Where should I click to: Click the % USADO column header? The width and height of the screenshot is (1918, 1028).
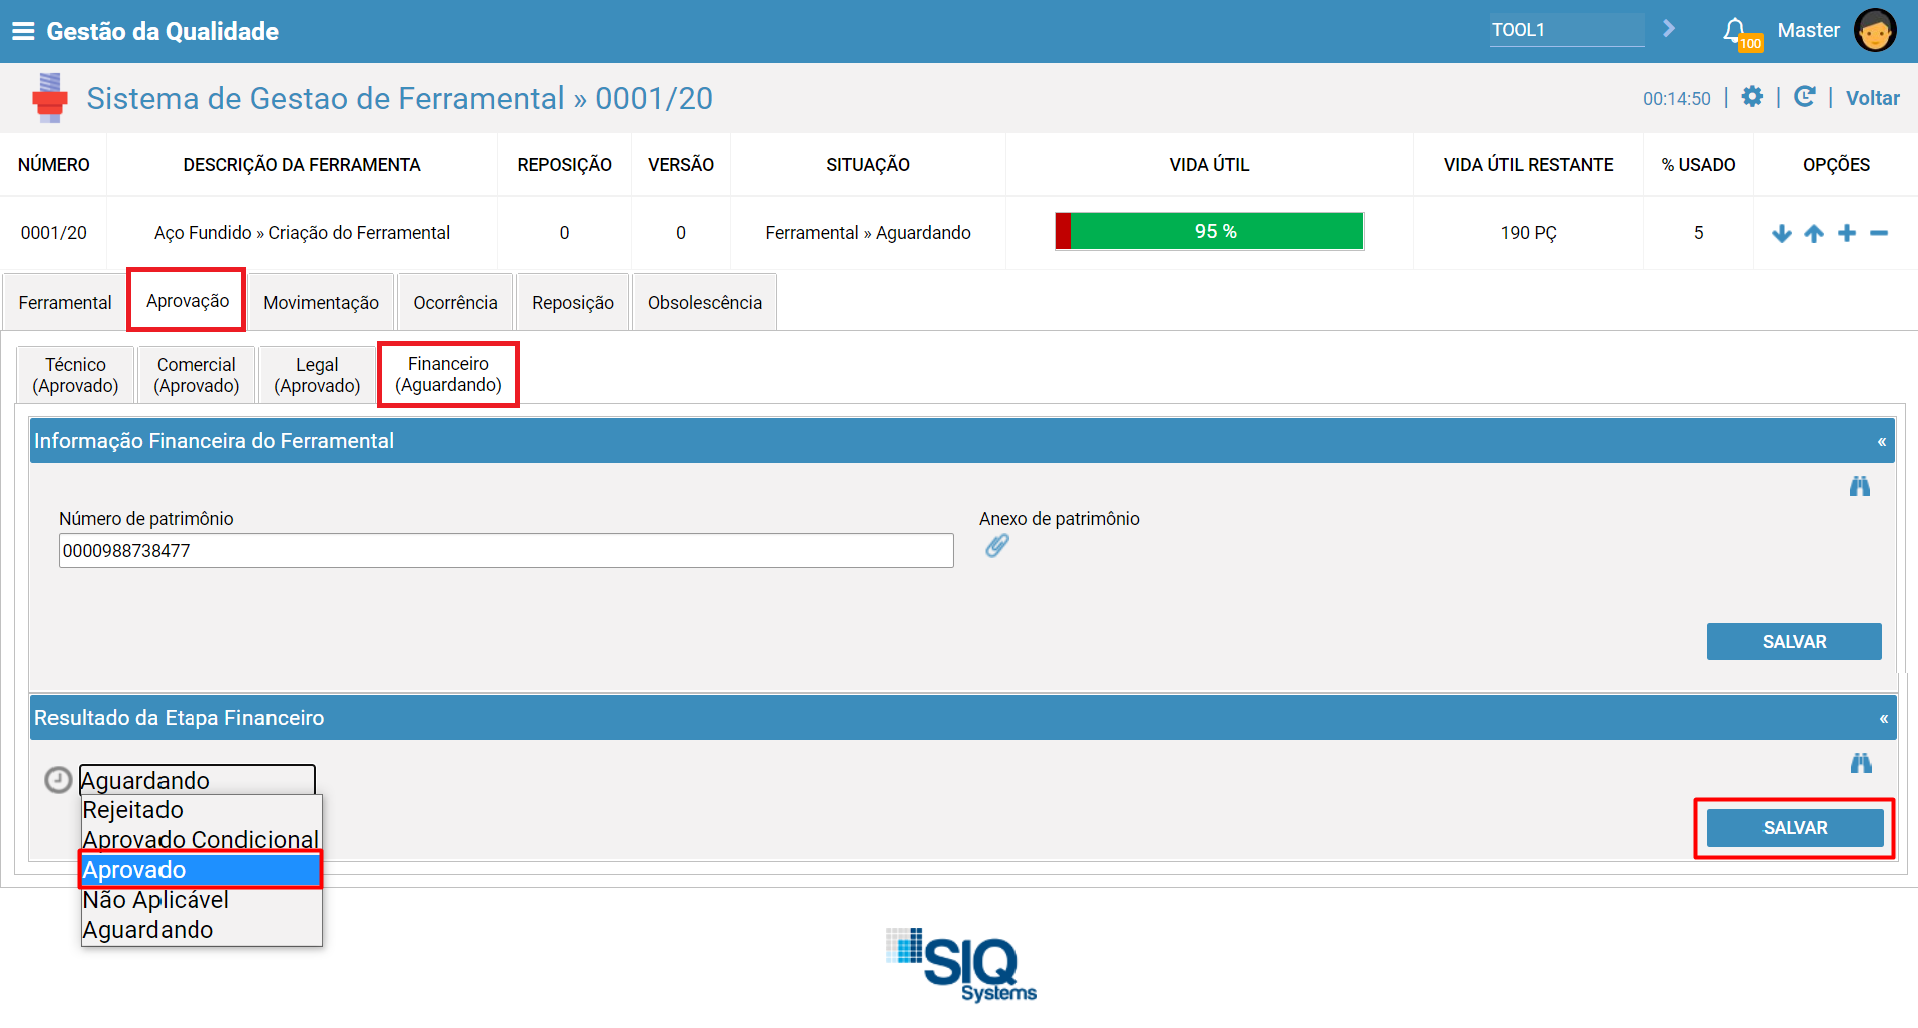pyautogui.click(x=1698, y=165)
